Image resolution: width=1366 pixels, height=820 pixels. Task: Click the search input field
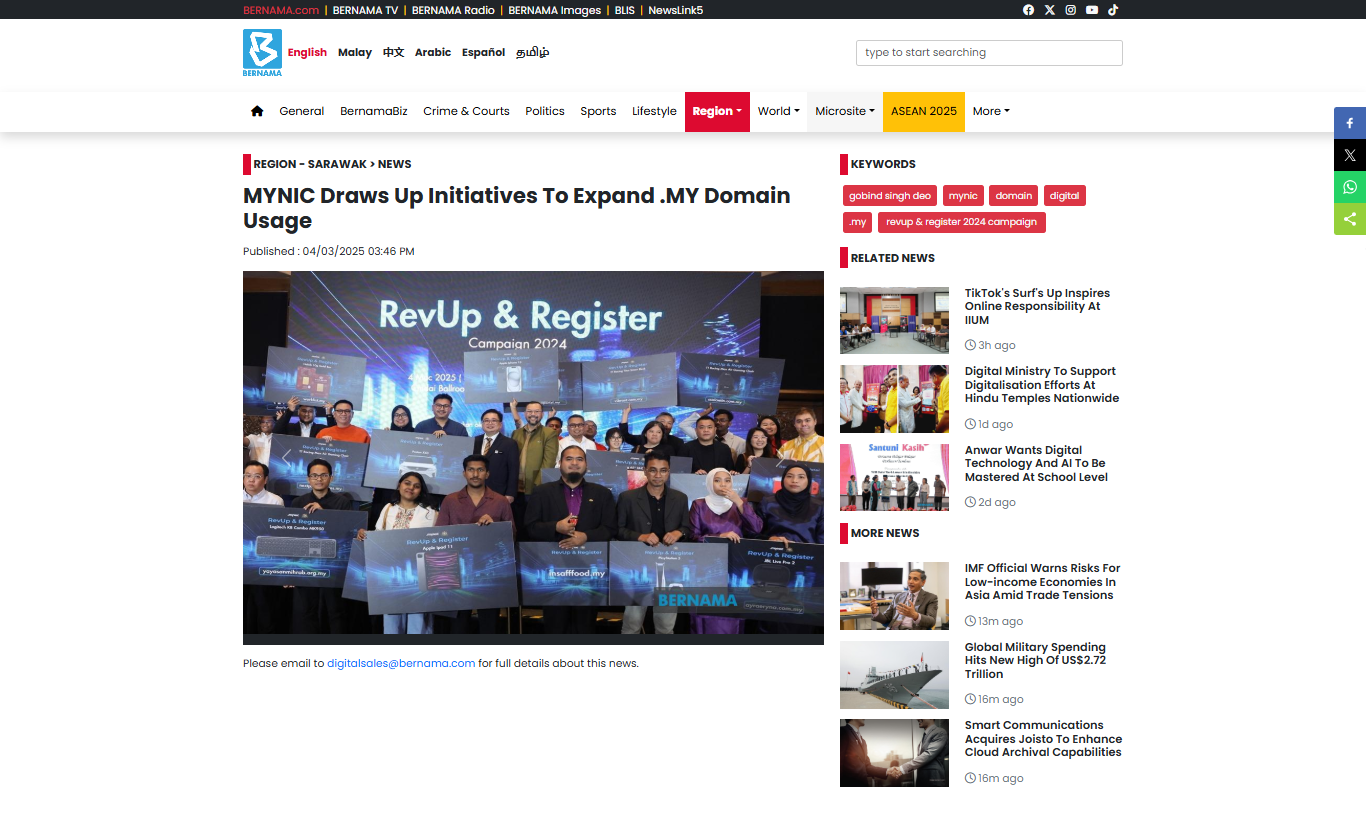pyautogui.click(x=988, y=53)
